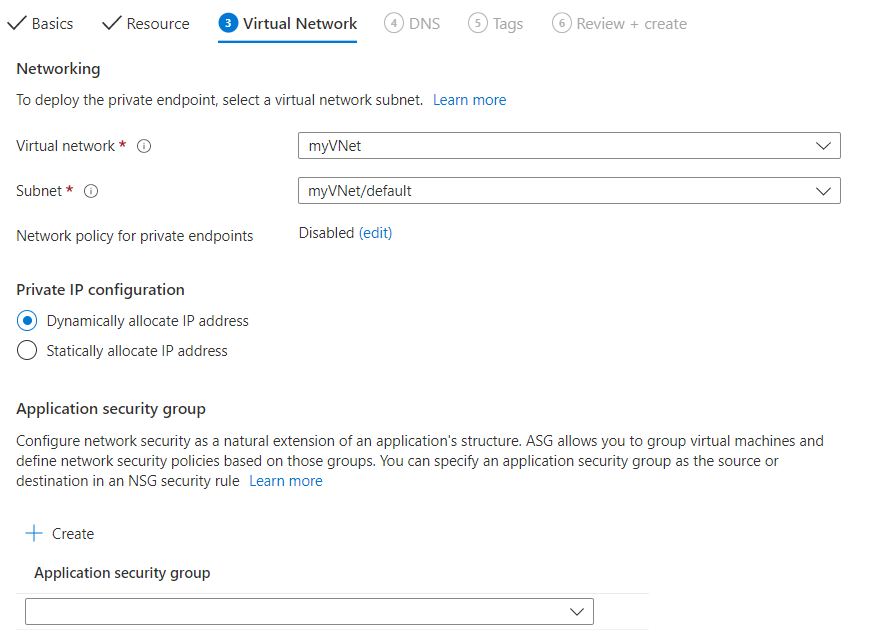Click the circled 4 icon on the DNS step
This screenshot has width=890, height=632.
pyautogui.click(x=393, y=22)
